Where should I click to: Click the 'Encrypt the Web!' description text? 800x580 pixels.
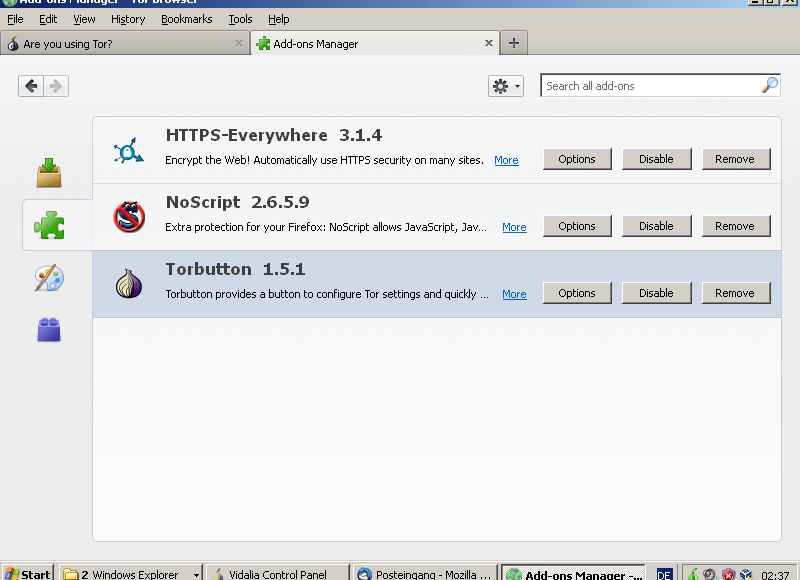click(x=324, y=160)
